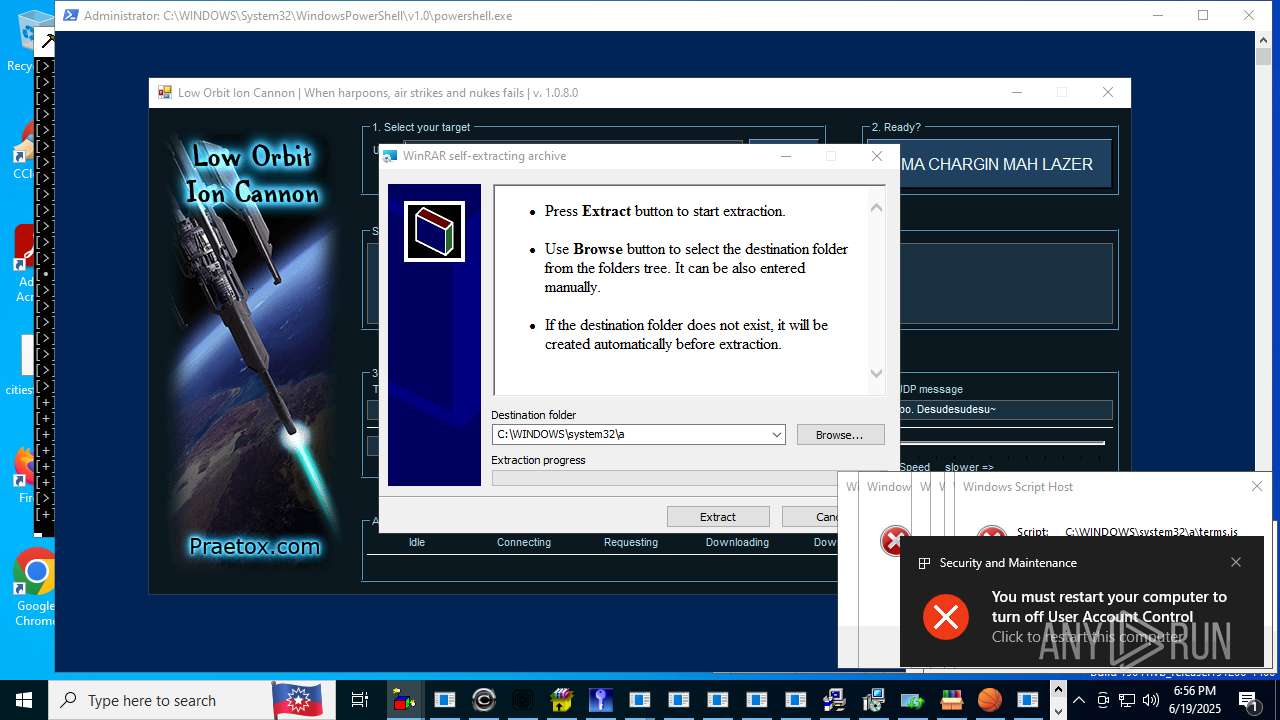Close the WinRAR self-extracting archive dialog

[877, 156]
